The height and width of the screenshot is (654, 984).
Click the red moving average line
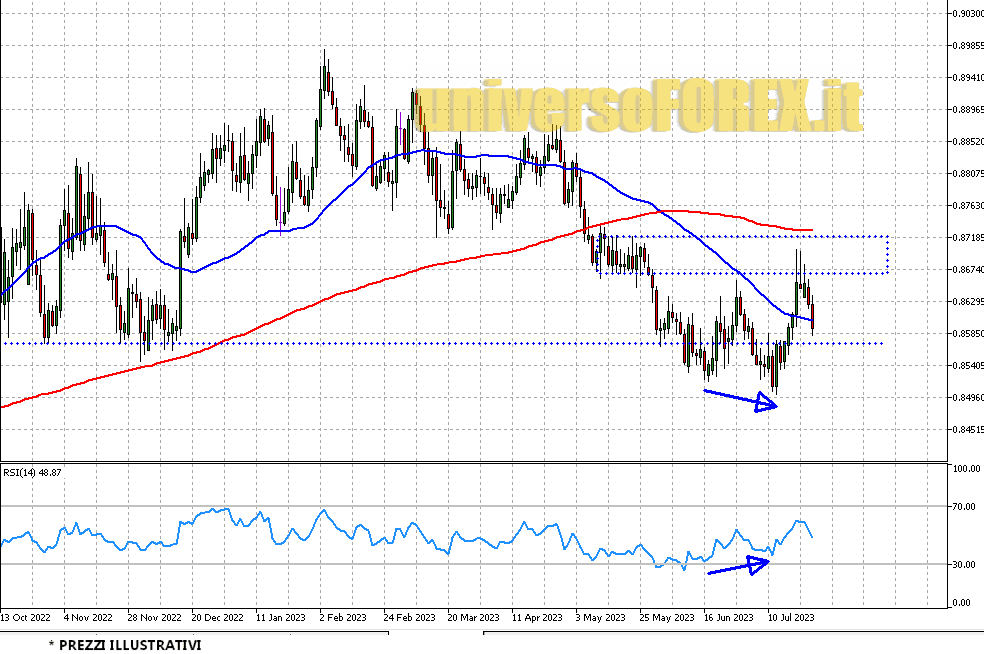pos(300,307)
